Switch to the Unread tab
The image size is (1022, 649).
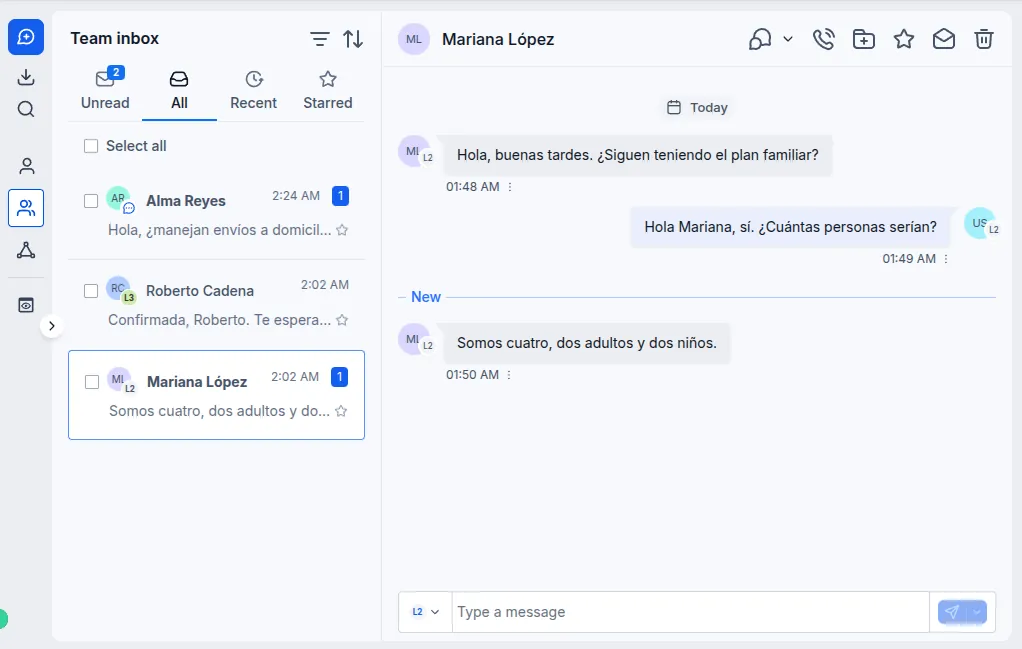click(x=105, y=90)
